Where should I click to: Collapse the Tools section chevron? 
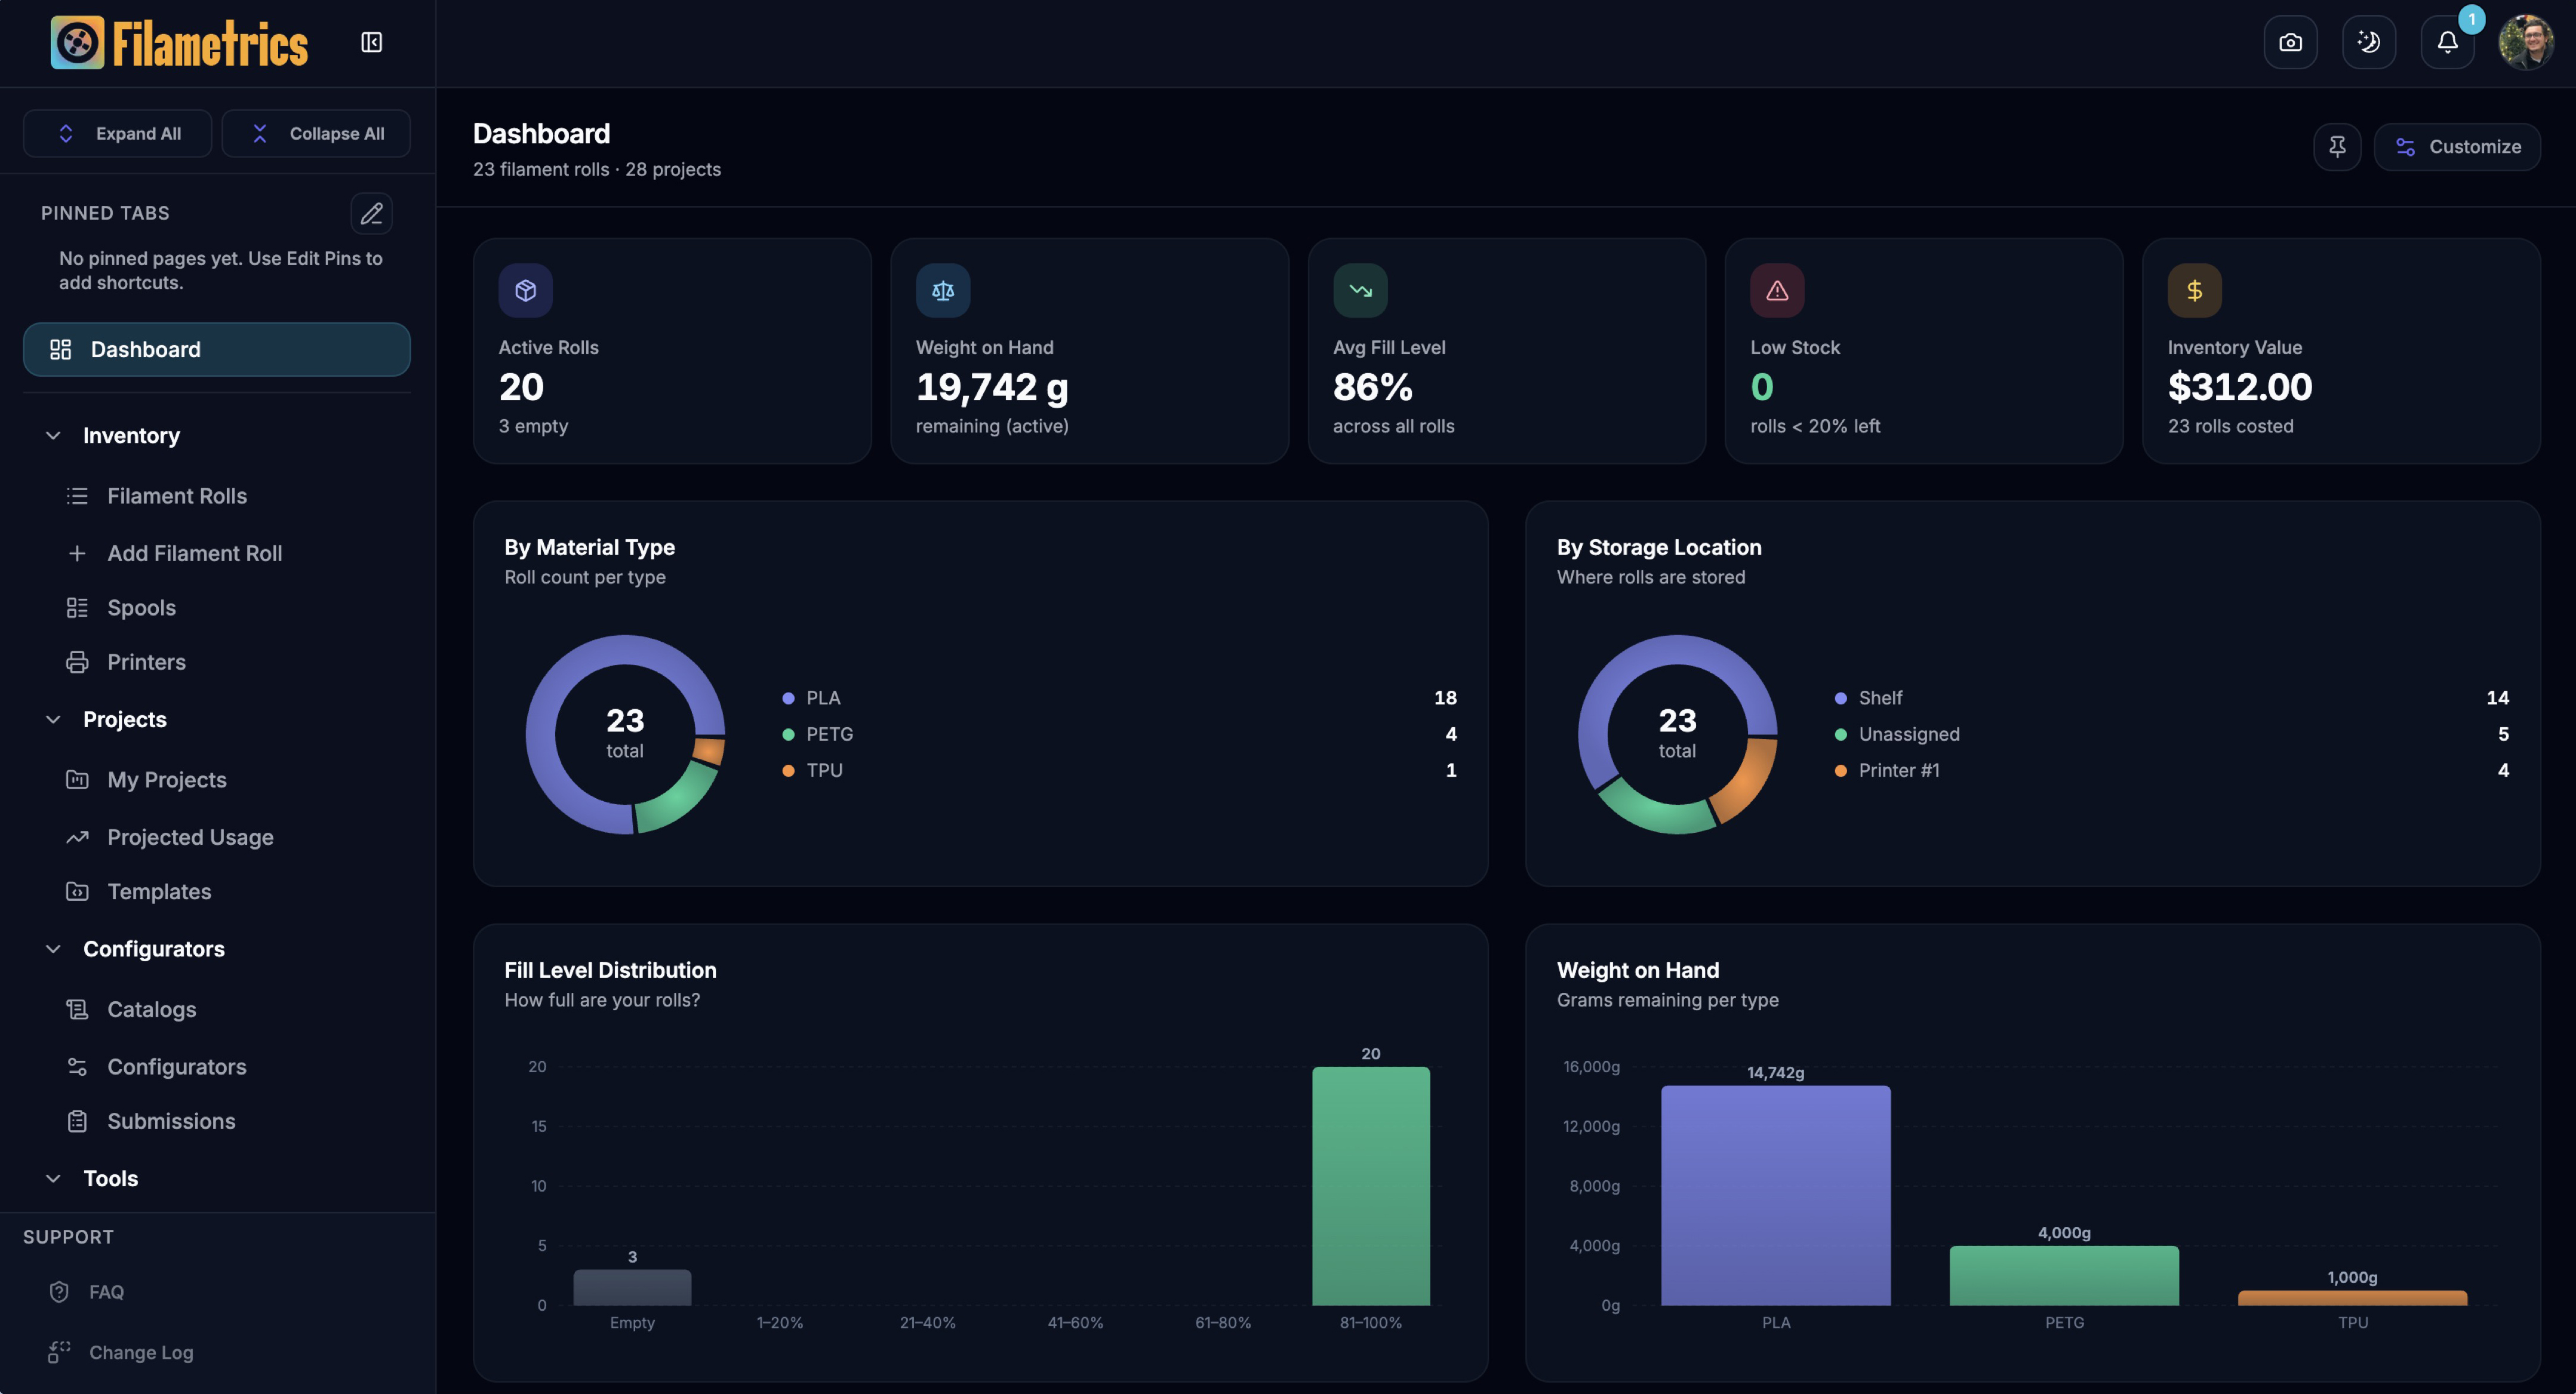pyautogui.click(x=53, y=1179)
